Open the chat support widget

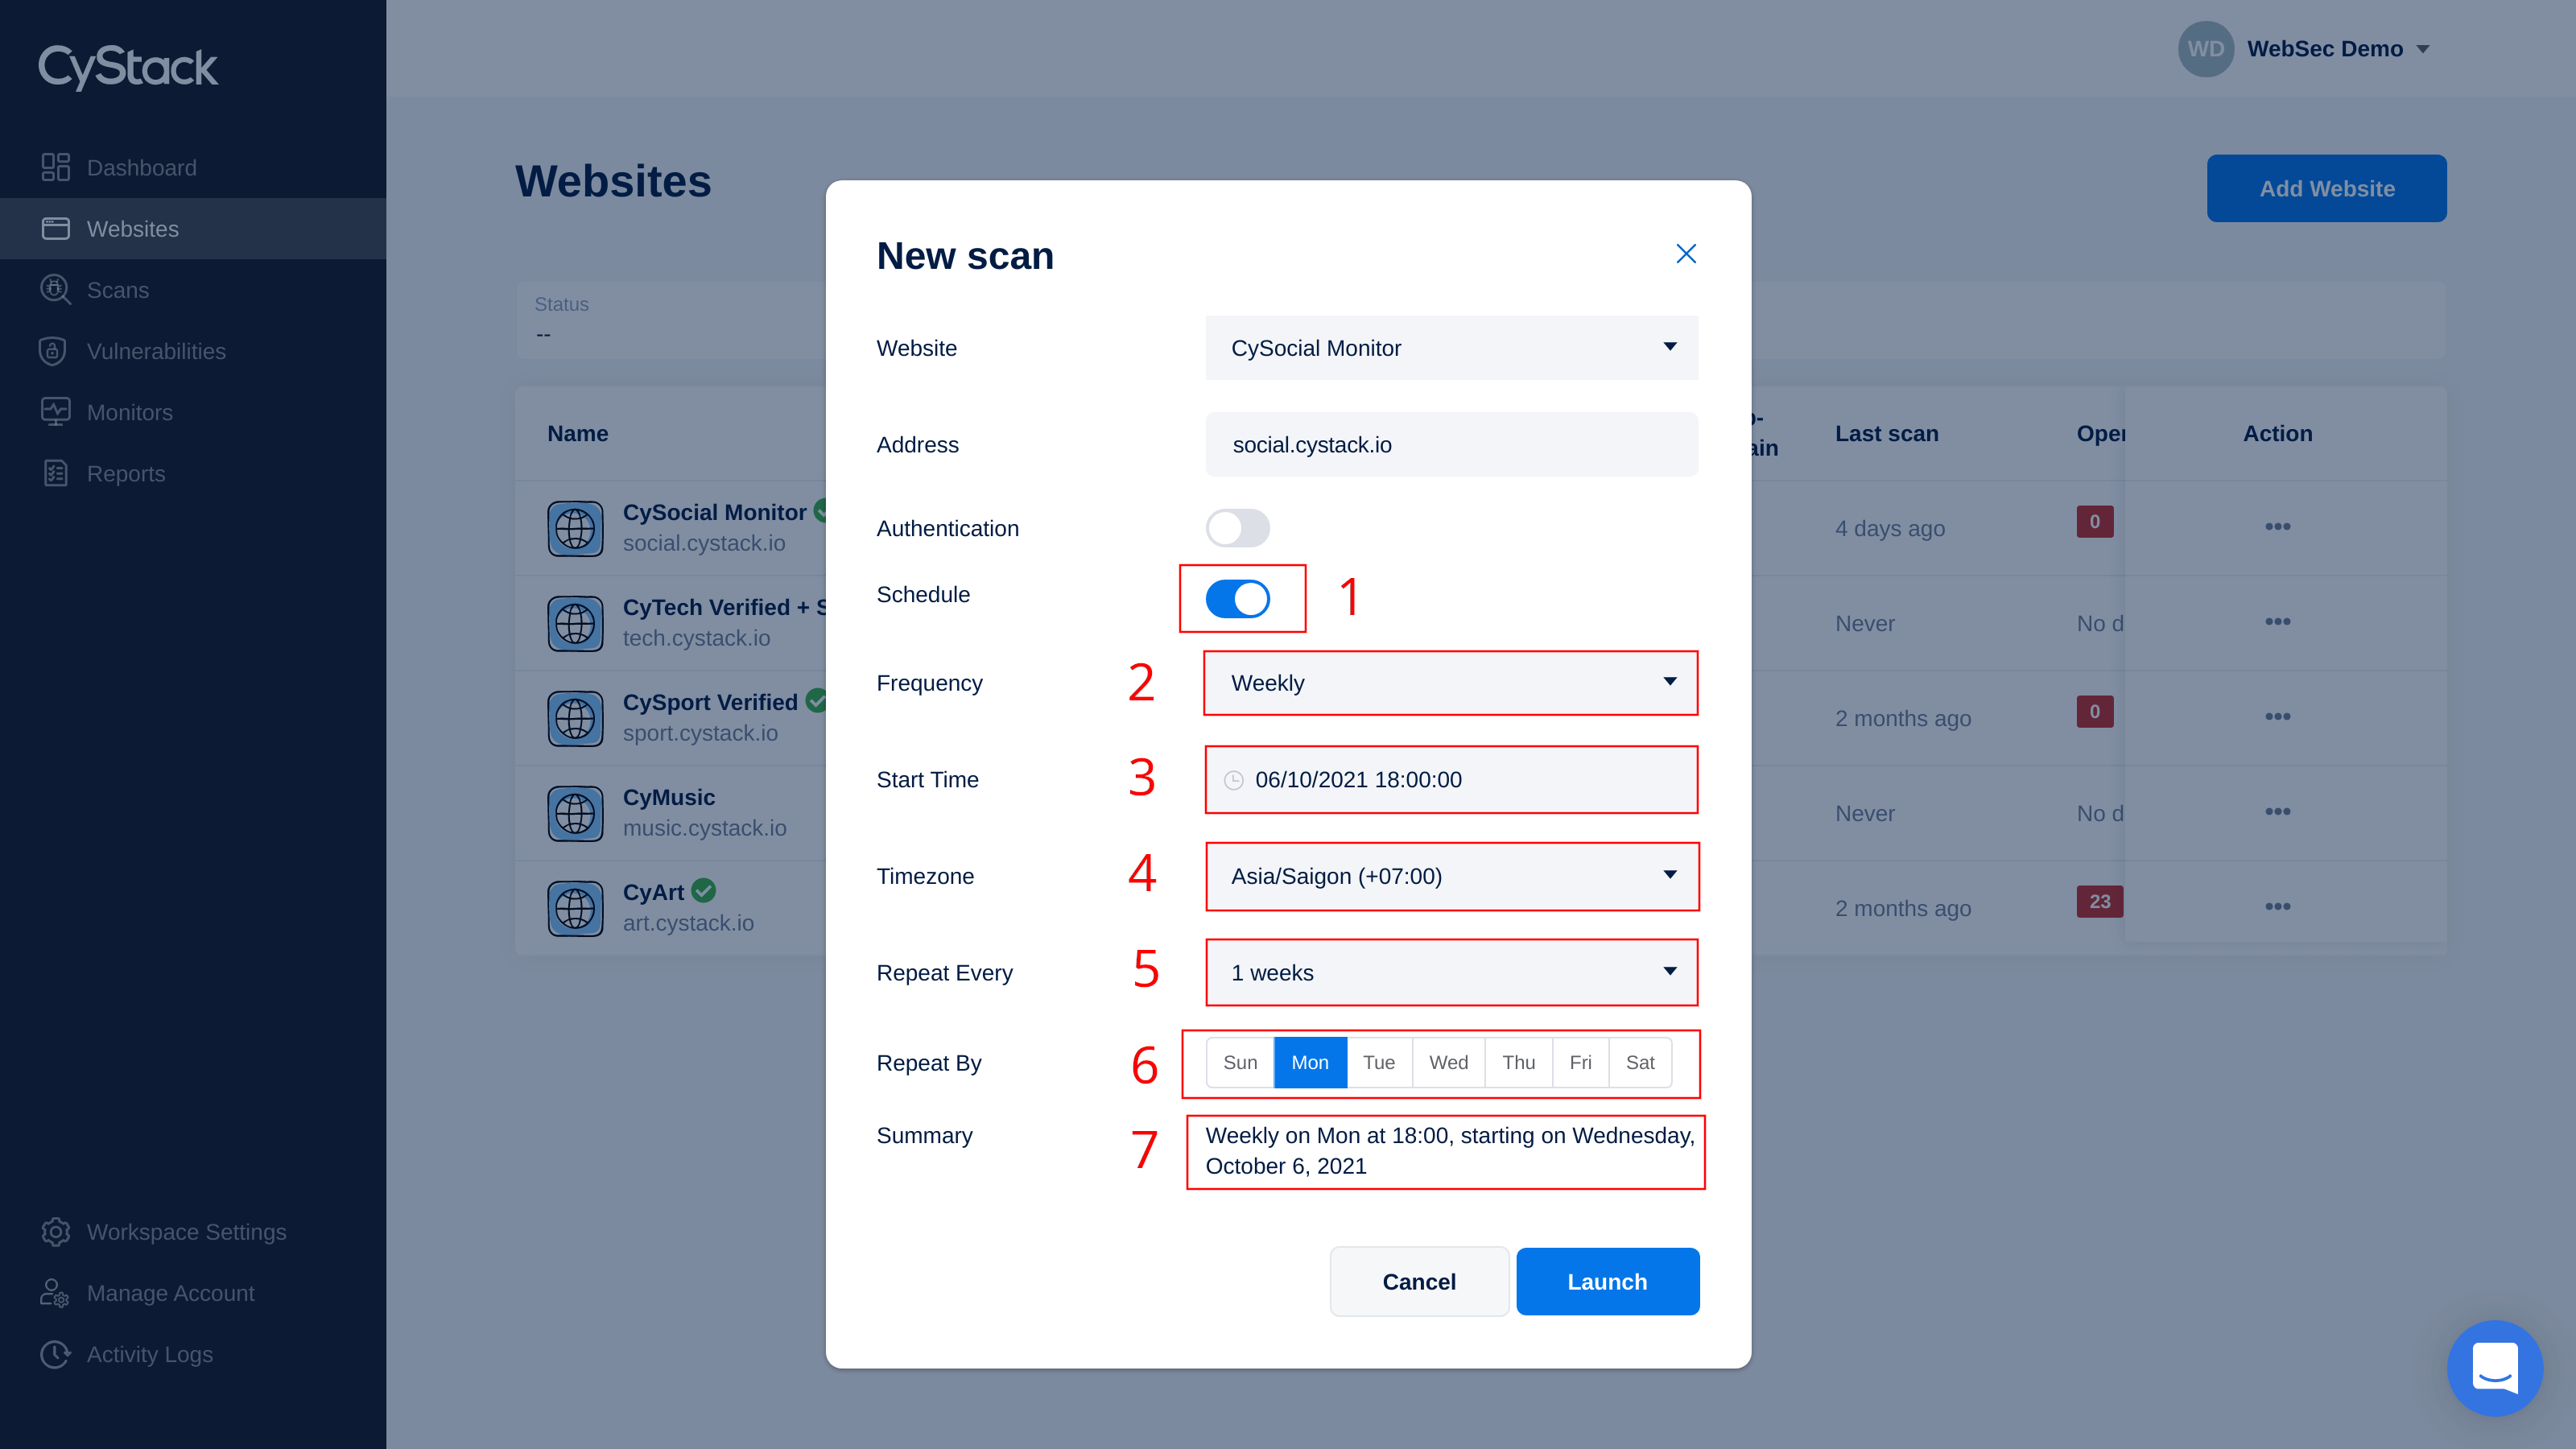coord(2494,1367)
